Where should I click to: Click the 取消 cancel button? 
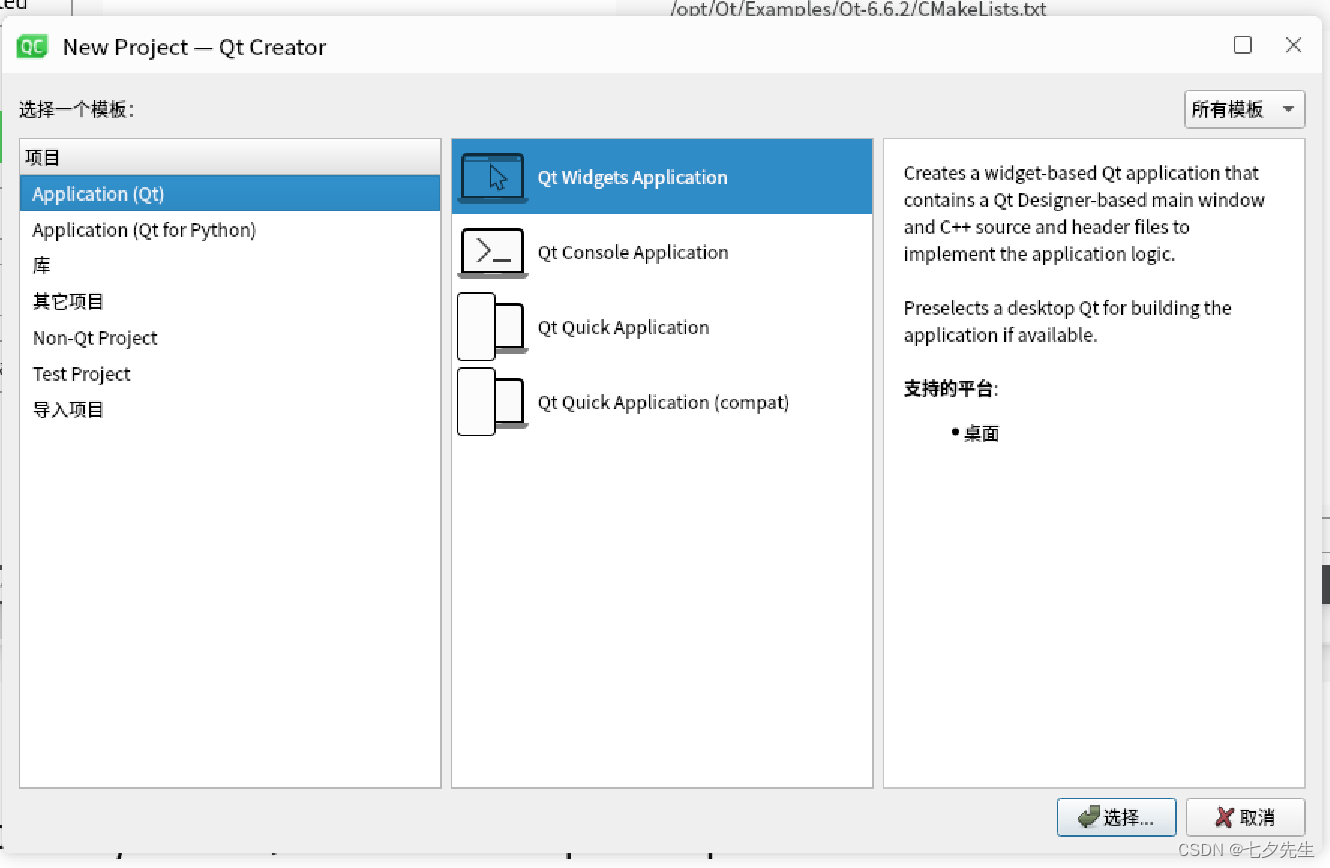click(x=1245, y=817)
